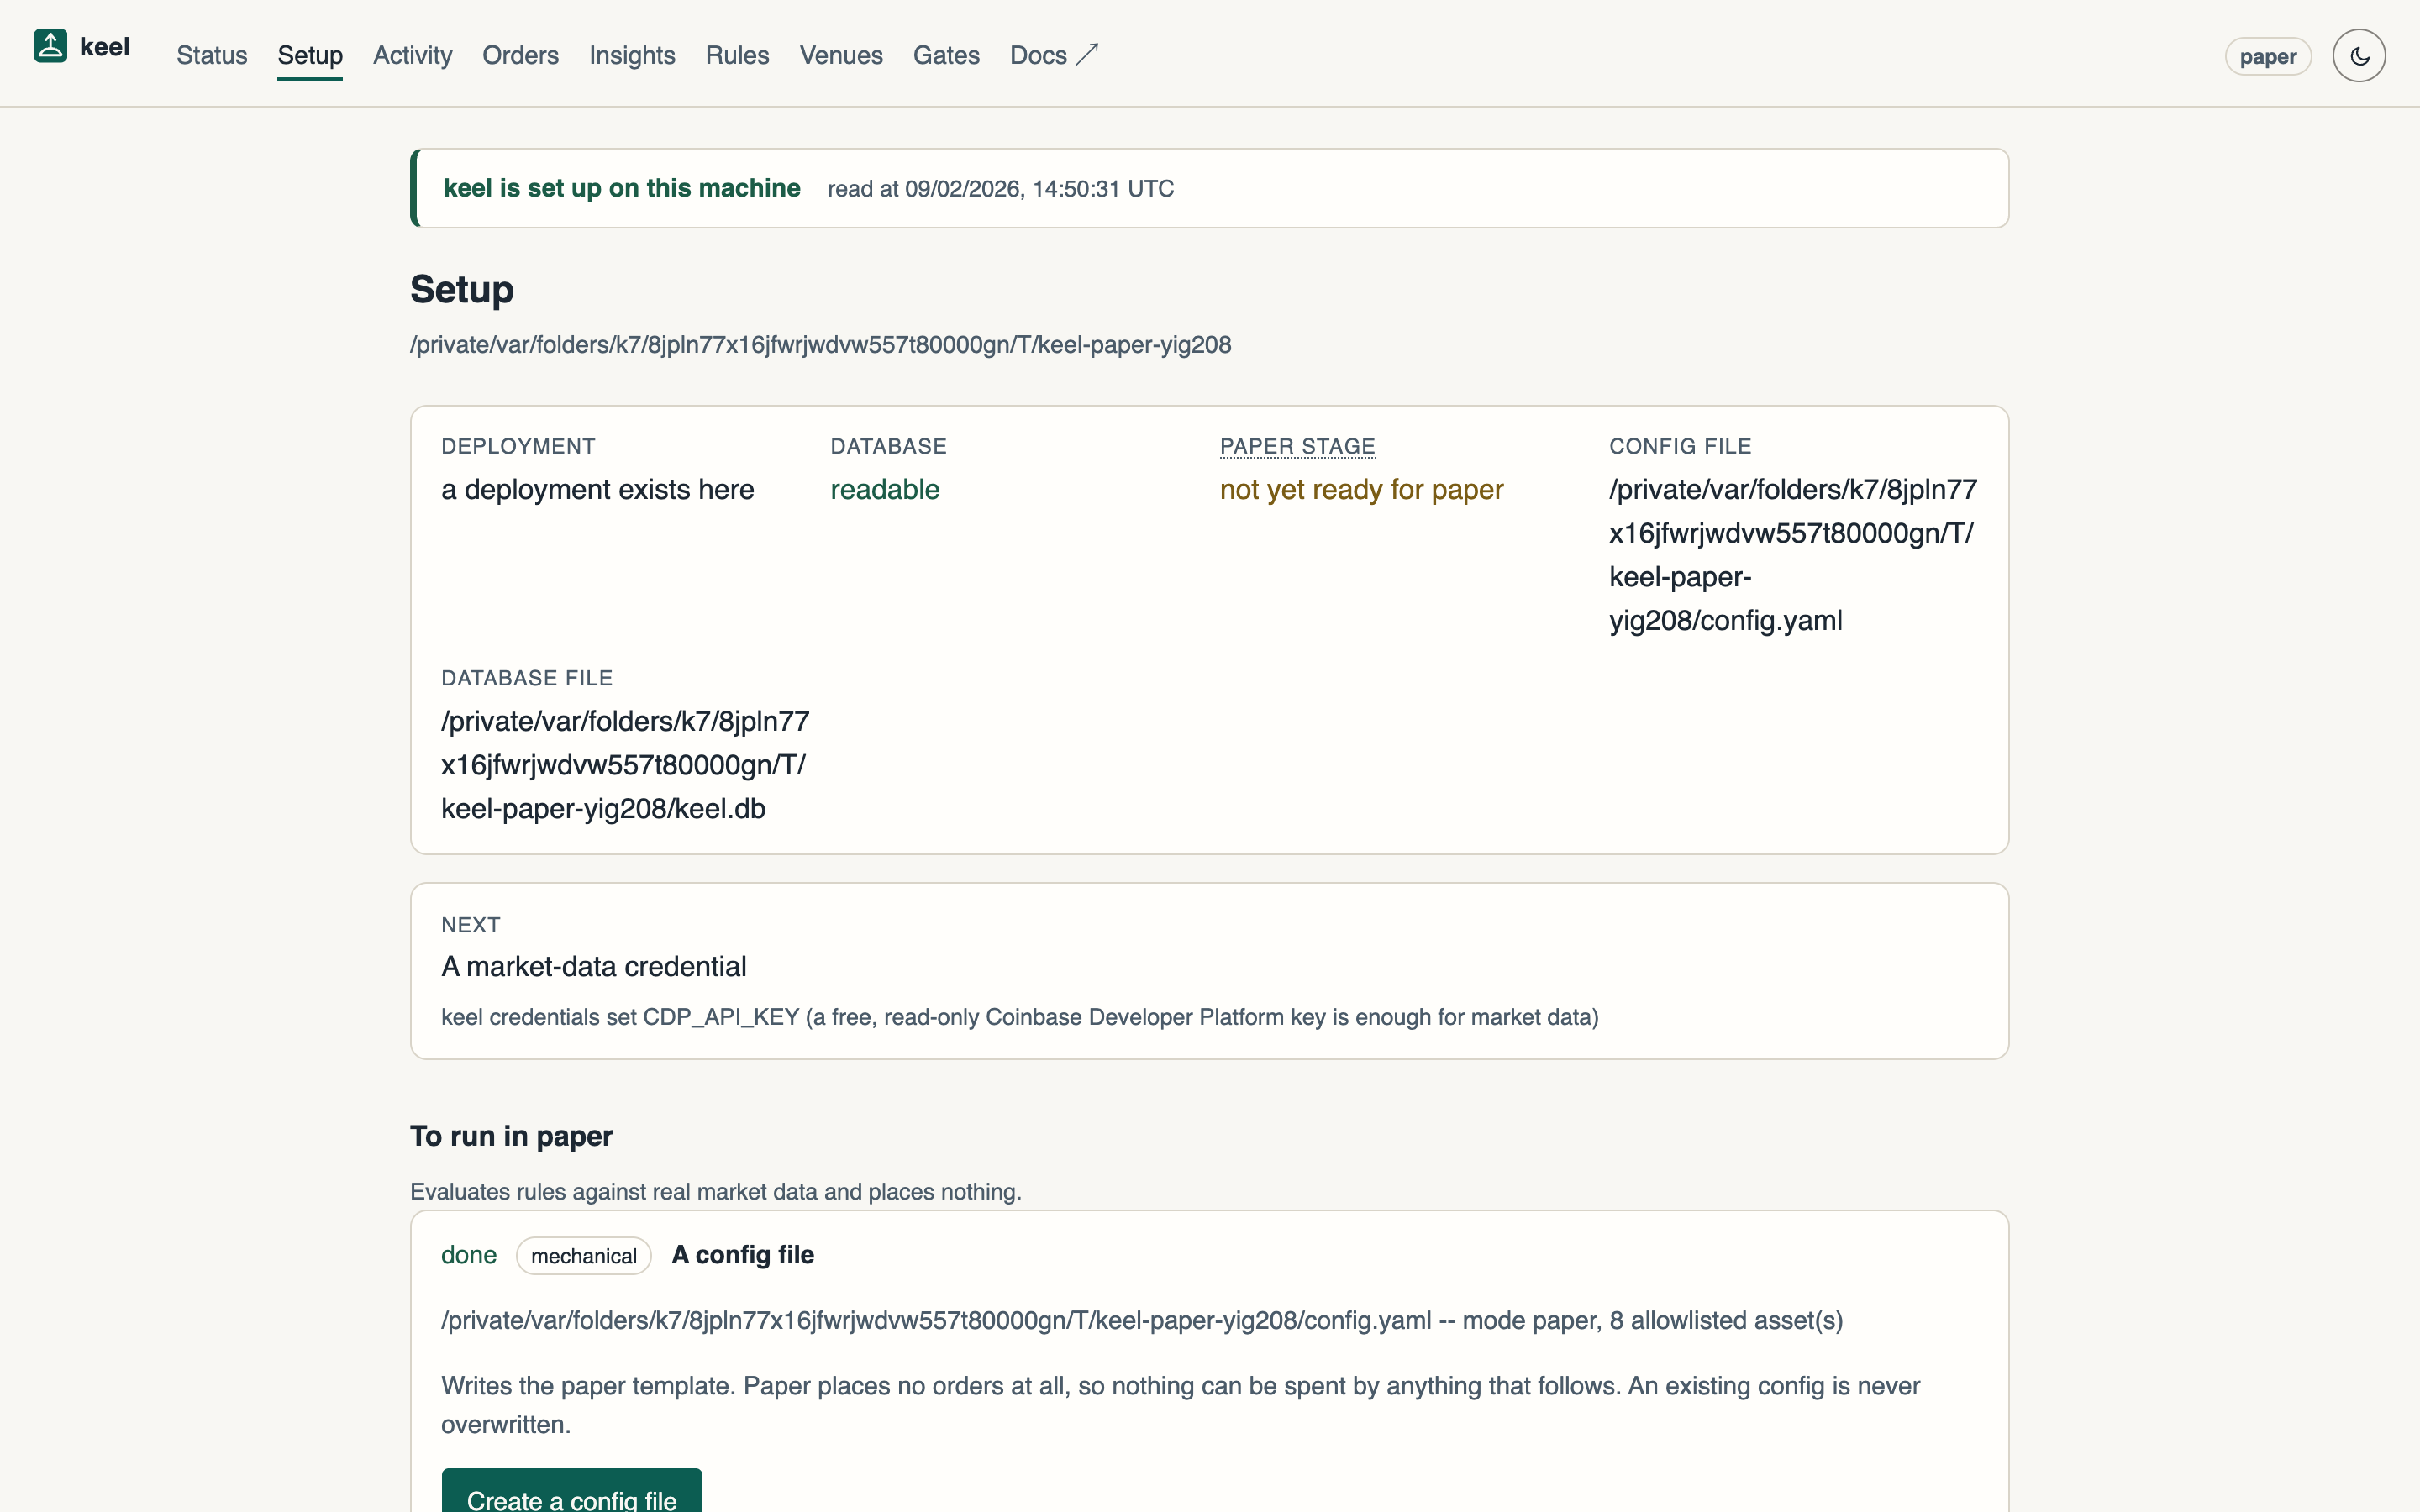Viewport: 2420px width, 1512px height.
Task: Click the 'To run in paper' heading
Action: coord(511,1136)
